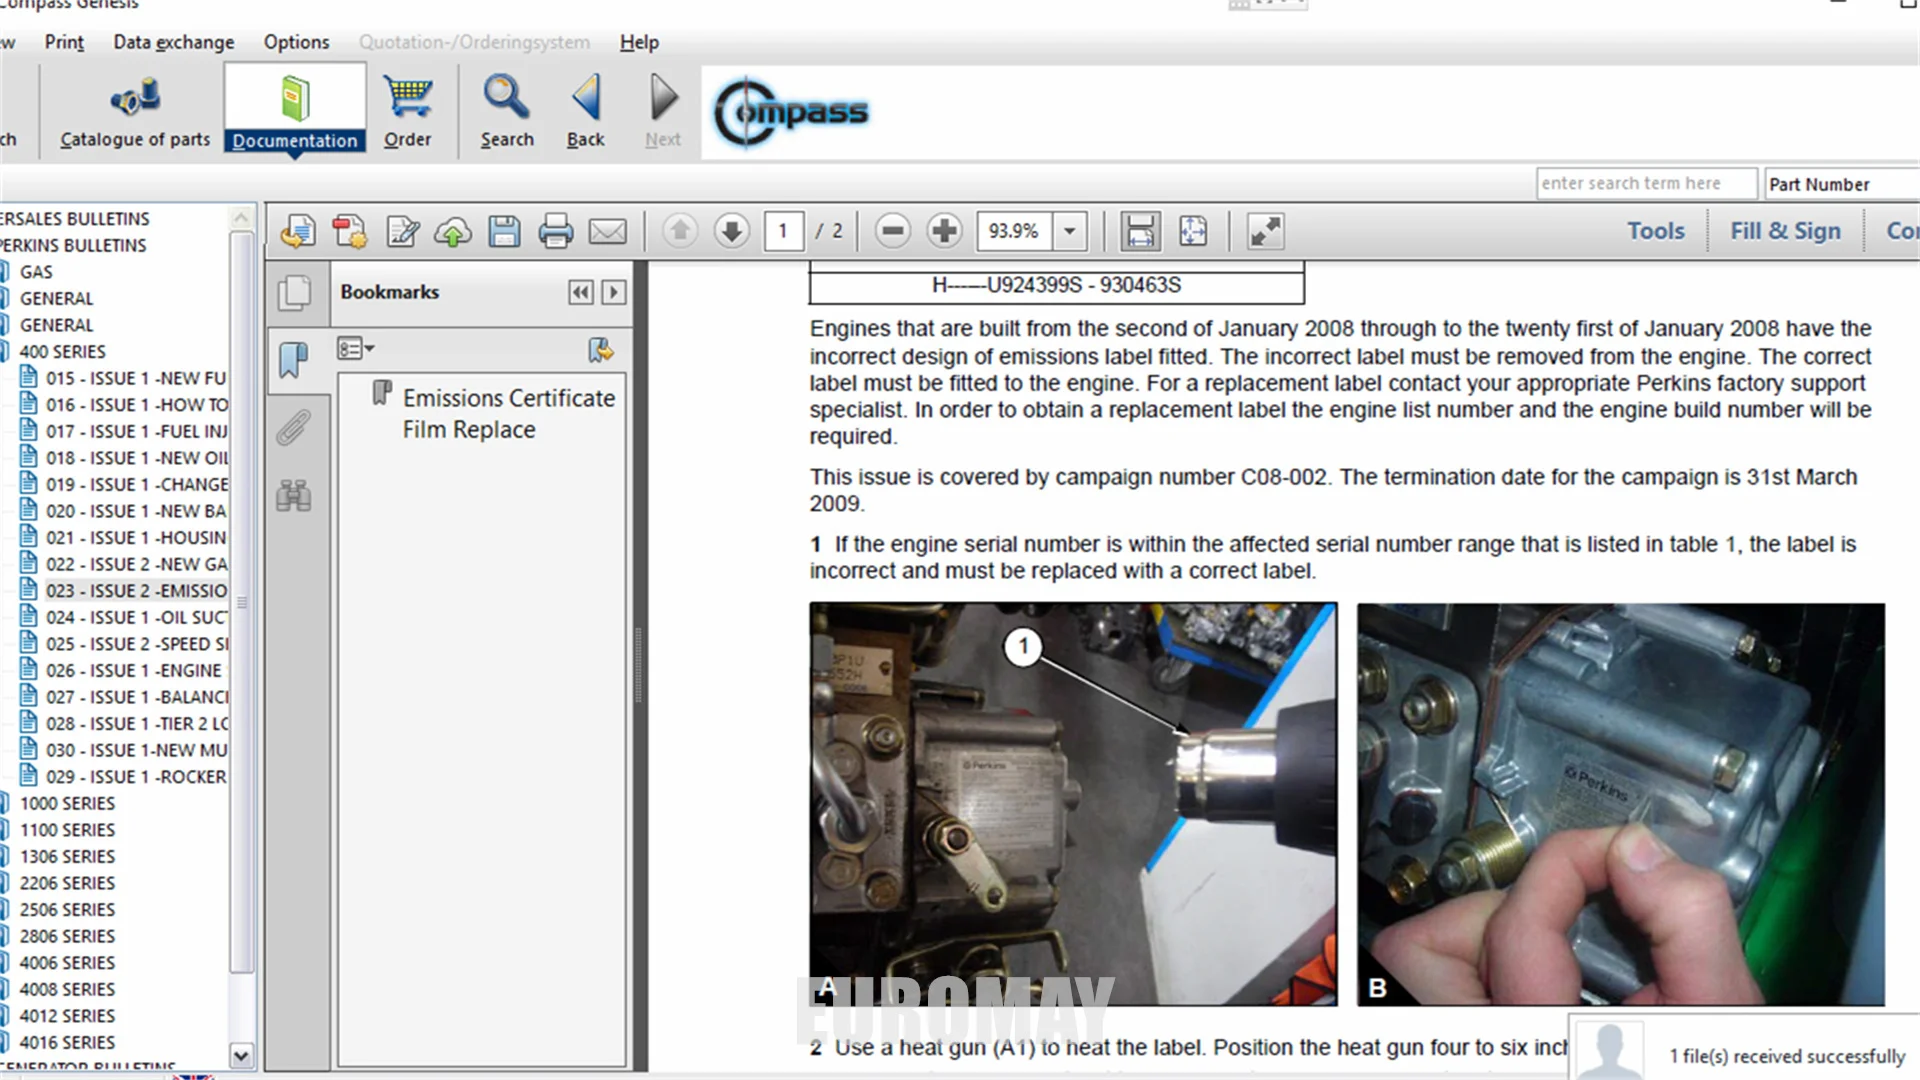Open the Fill & Sign pane
This screenshot has height=1080, width=1920.
pos(1785,231)
